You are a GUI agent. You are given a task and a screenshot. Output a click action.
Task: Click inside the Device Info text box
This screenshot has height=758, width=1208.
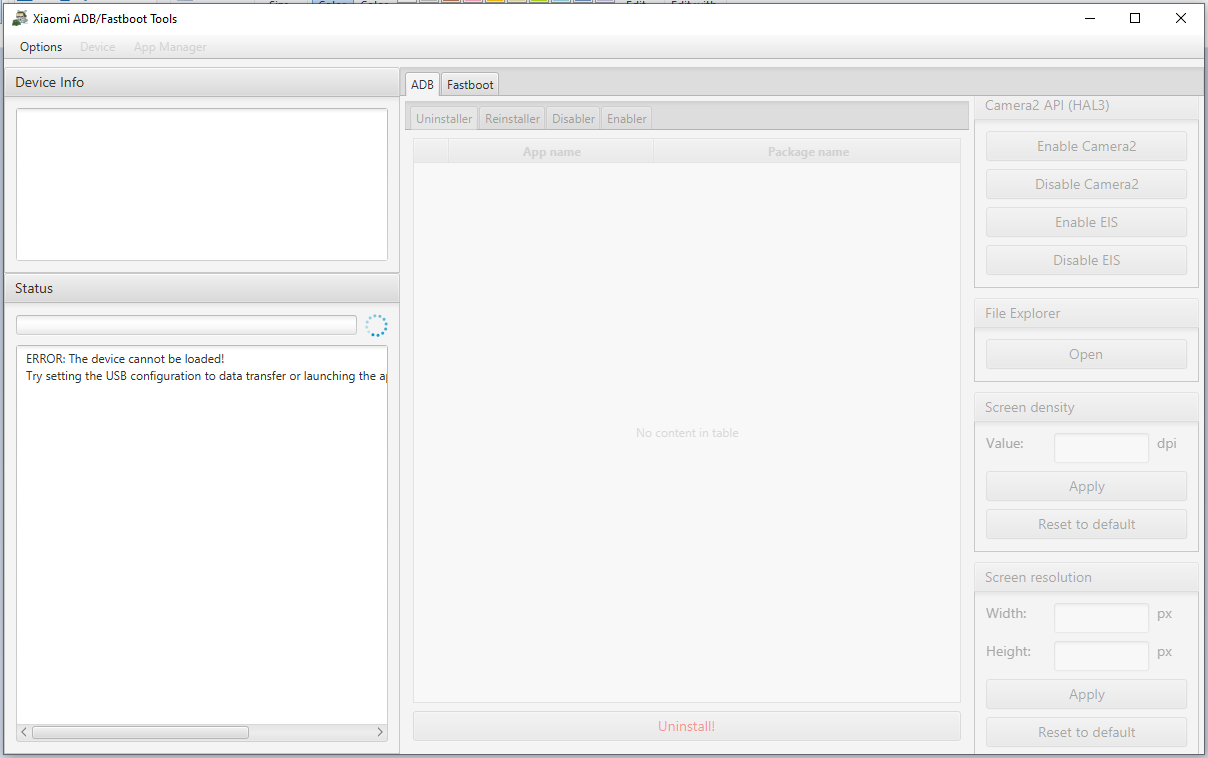tap(202, 184)
